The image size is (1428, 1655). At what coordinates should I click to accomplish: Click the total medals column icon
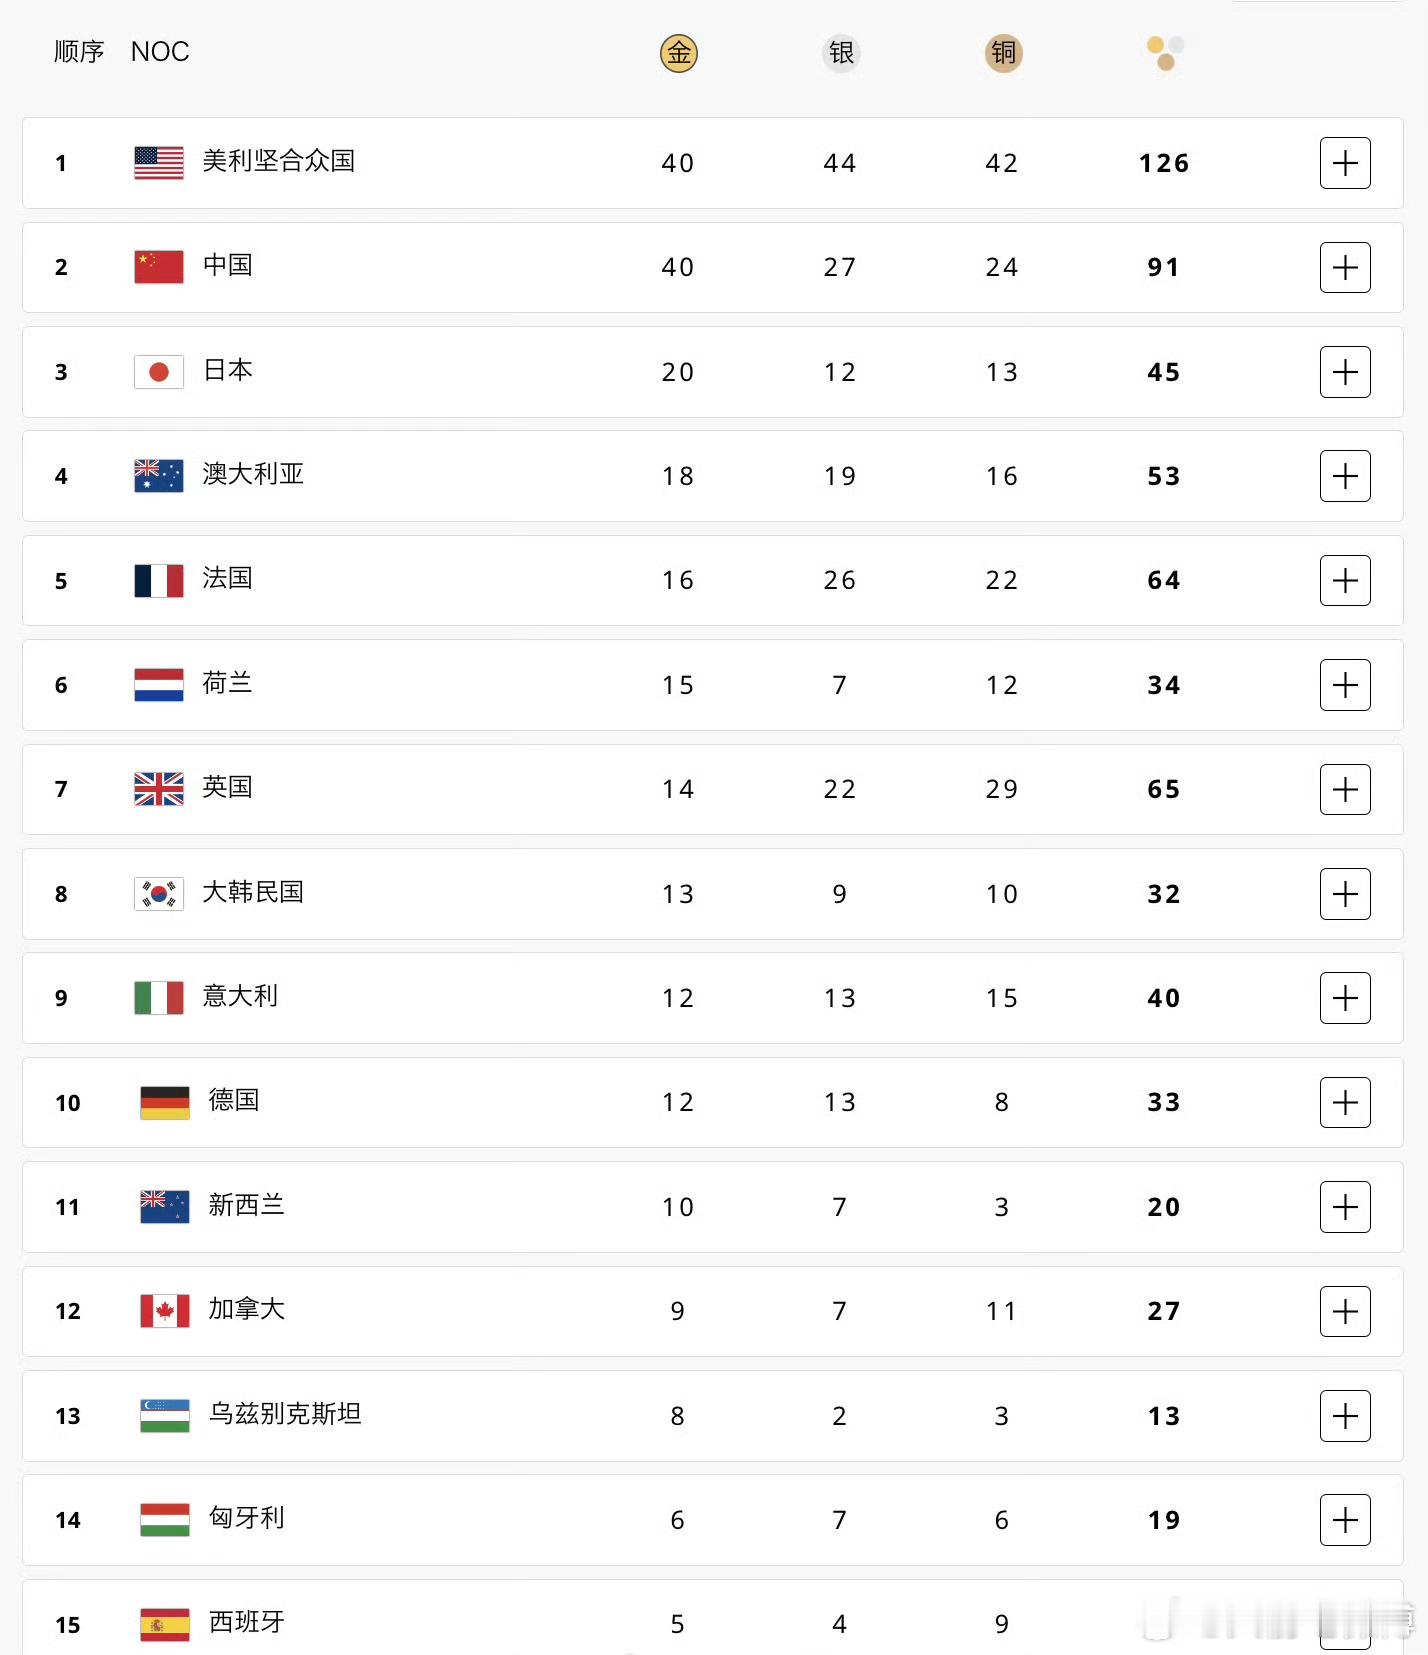pyautogui.click(x=1165, y=53)
